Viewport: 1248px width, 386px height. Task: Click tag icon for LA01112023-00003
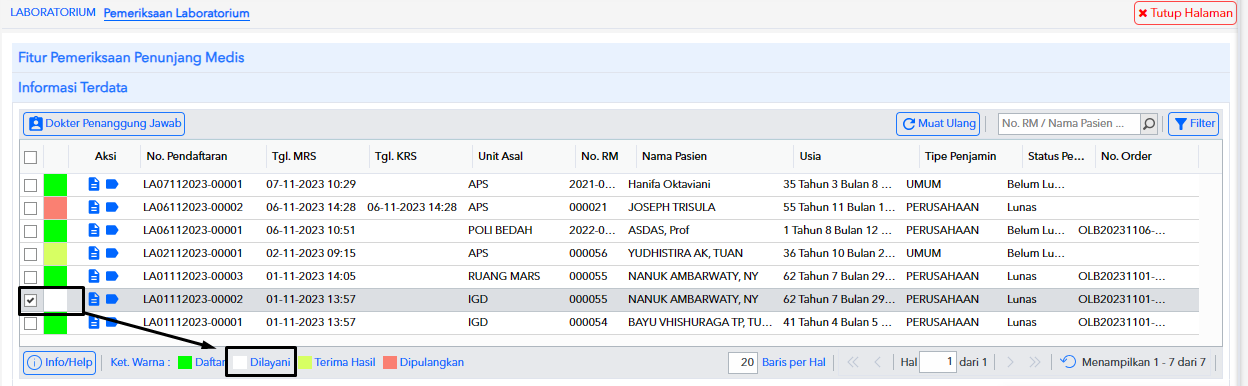coord(111,276)
